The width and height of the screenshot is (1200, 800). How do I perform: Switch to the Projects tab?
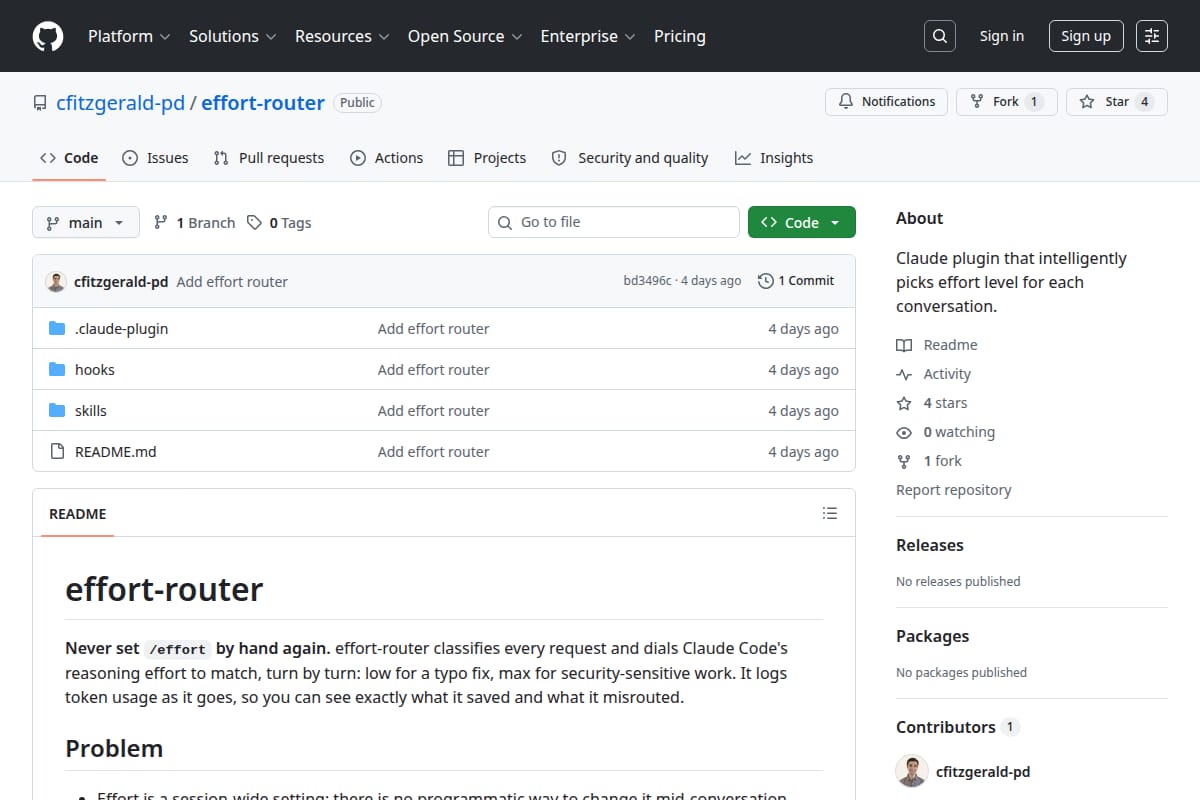(487, 158)
